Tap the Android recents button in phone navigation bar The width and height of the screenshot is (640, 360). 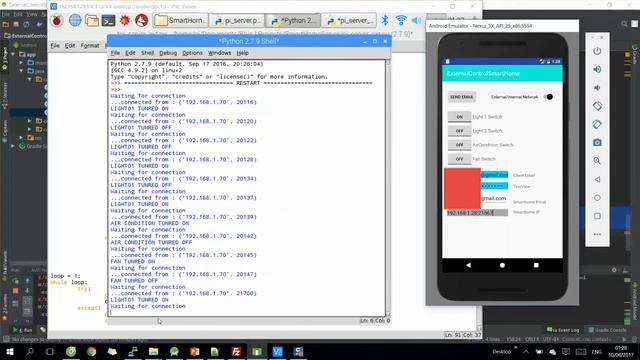536,265
